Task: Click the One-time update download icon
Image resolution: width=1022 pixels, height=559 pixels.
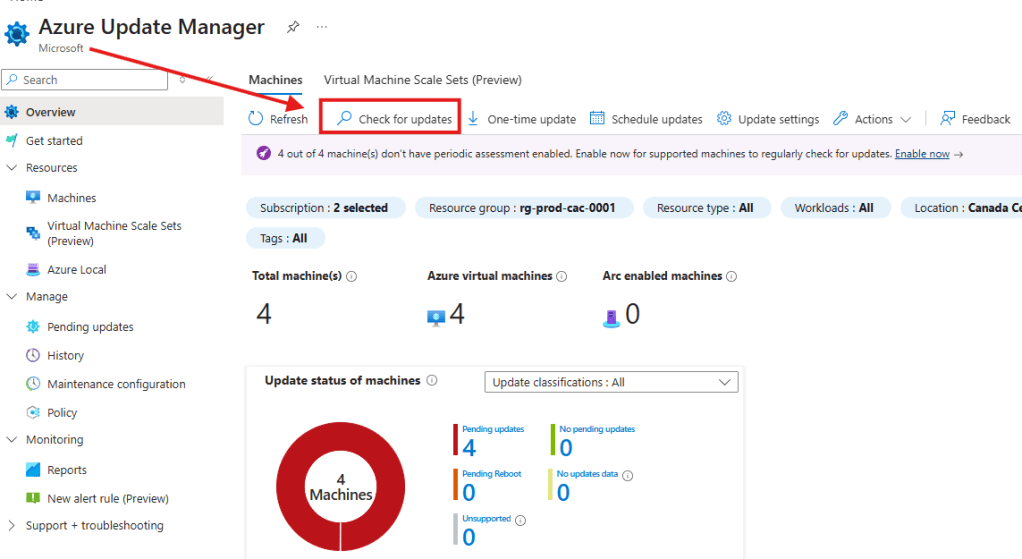Action: pyautogui.click(x=474, y=119)
